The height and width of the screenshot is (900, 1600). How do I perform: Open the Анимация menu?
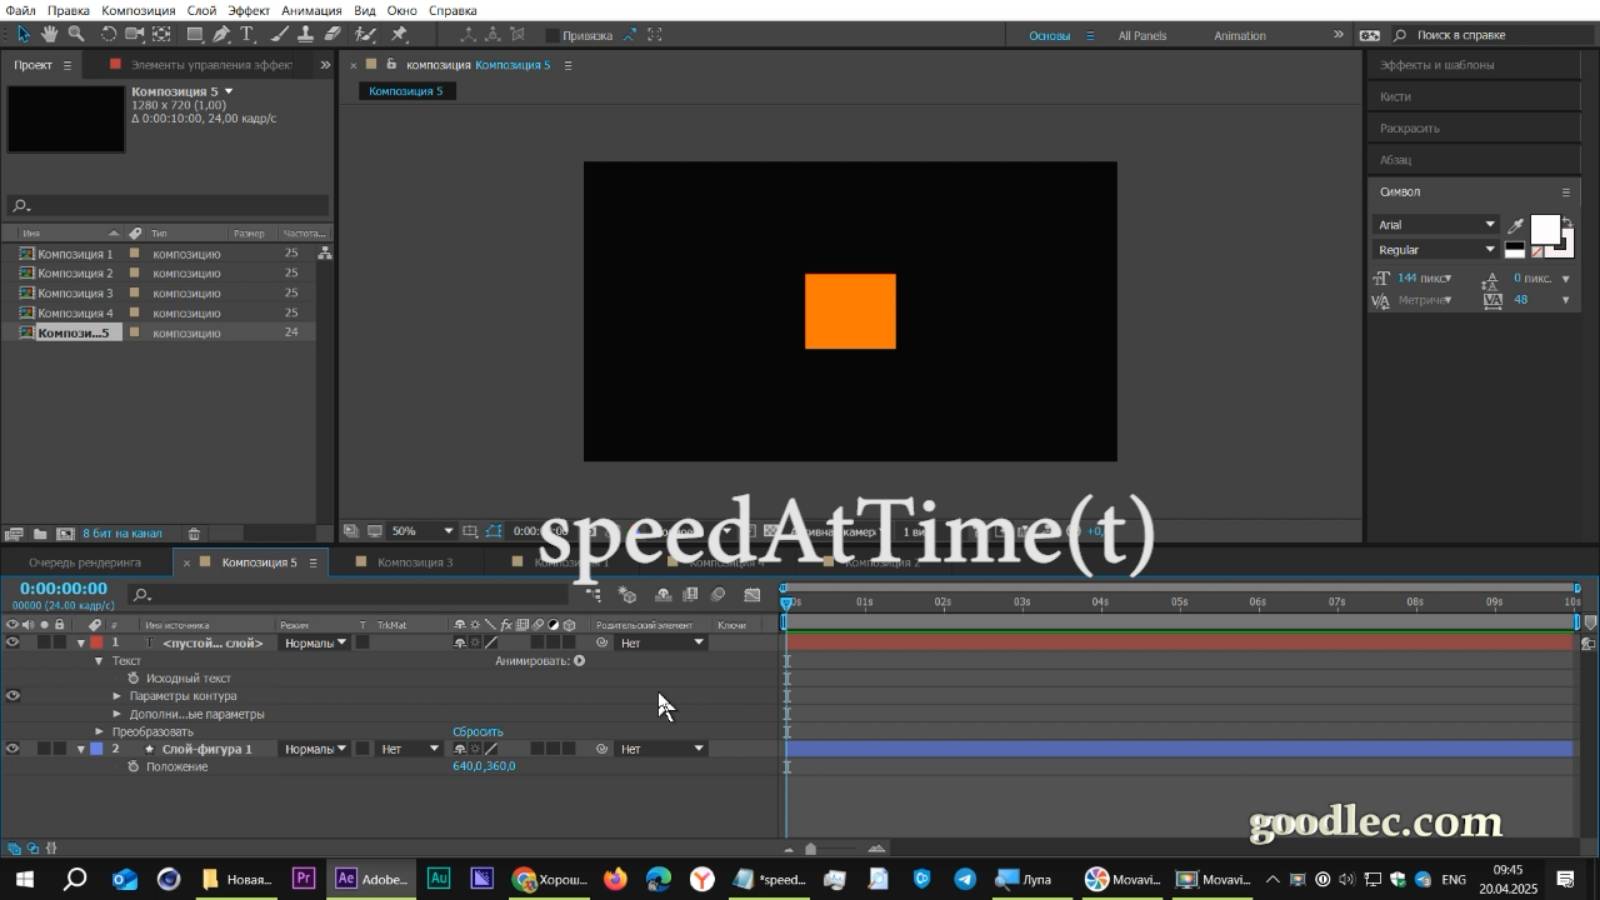[x=311, y=10]
